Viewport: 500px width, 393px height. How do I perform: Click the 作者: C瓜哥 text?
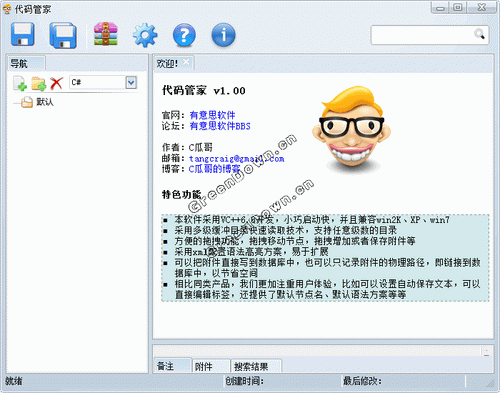tap(187, 147)
